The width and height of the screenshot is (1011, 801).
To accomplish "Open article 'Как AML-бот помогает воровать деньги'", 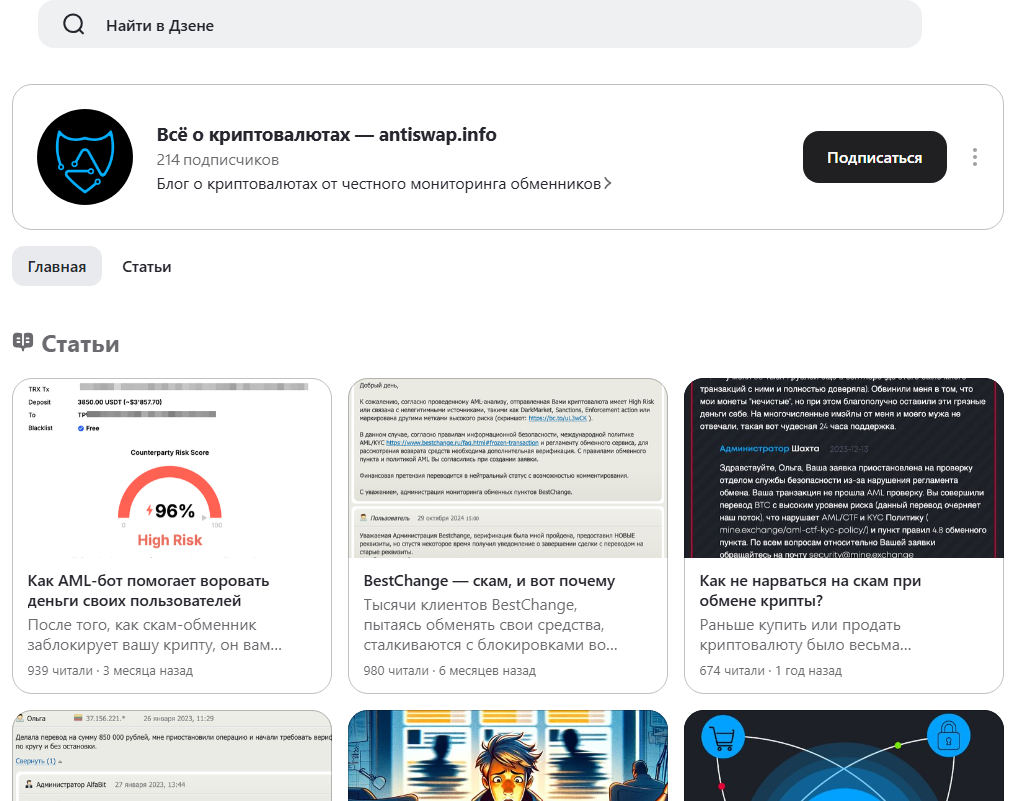I will [148, 591].
